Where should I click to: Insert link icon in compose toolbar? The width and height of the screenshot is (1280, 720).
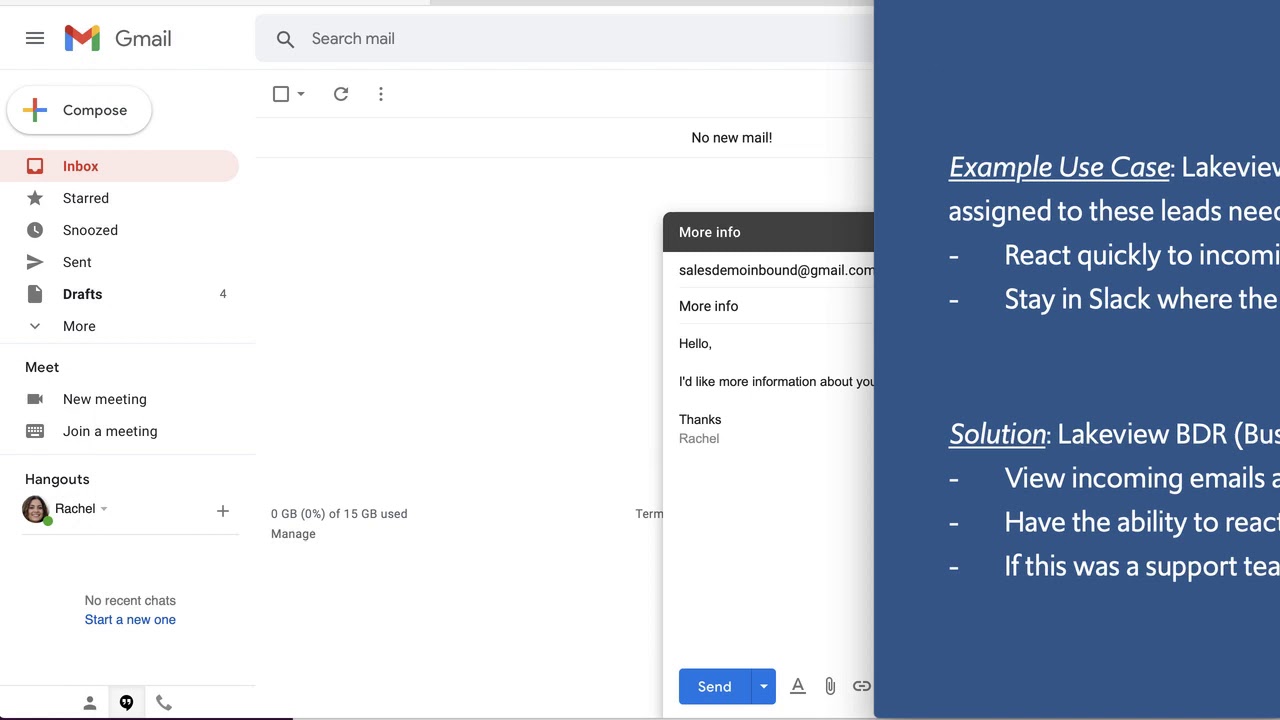point(862,686)
